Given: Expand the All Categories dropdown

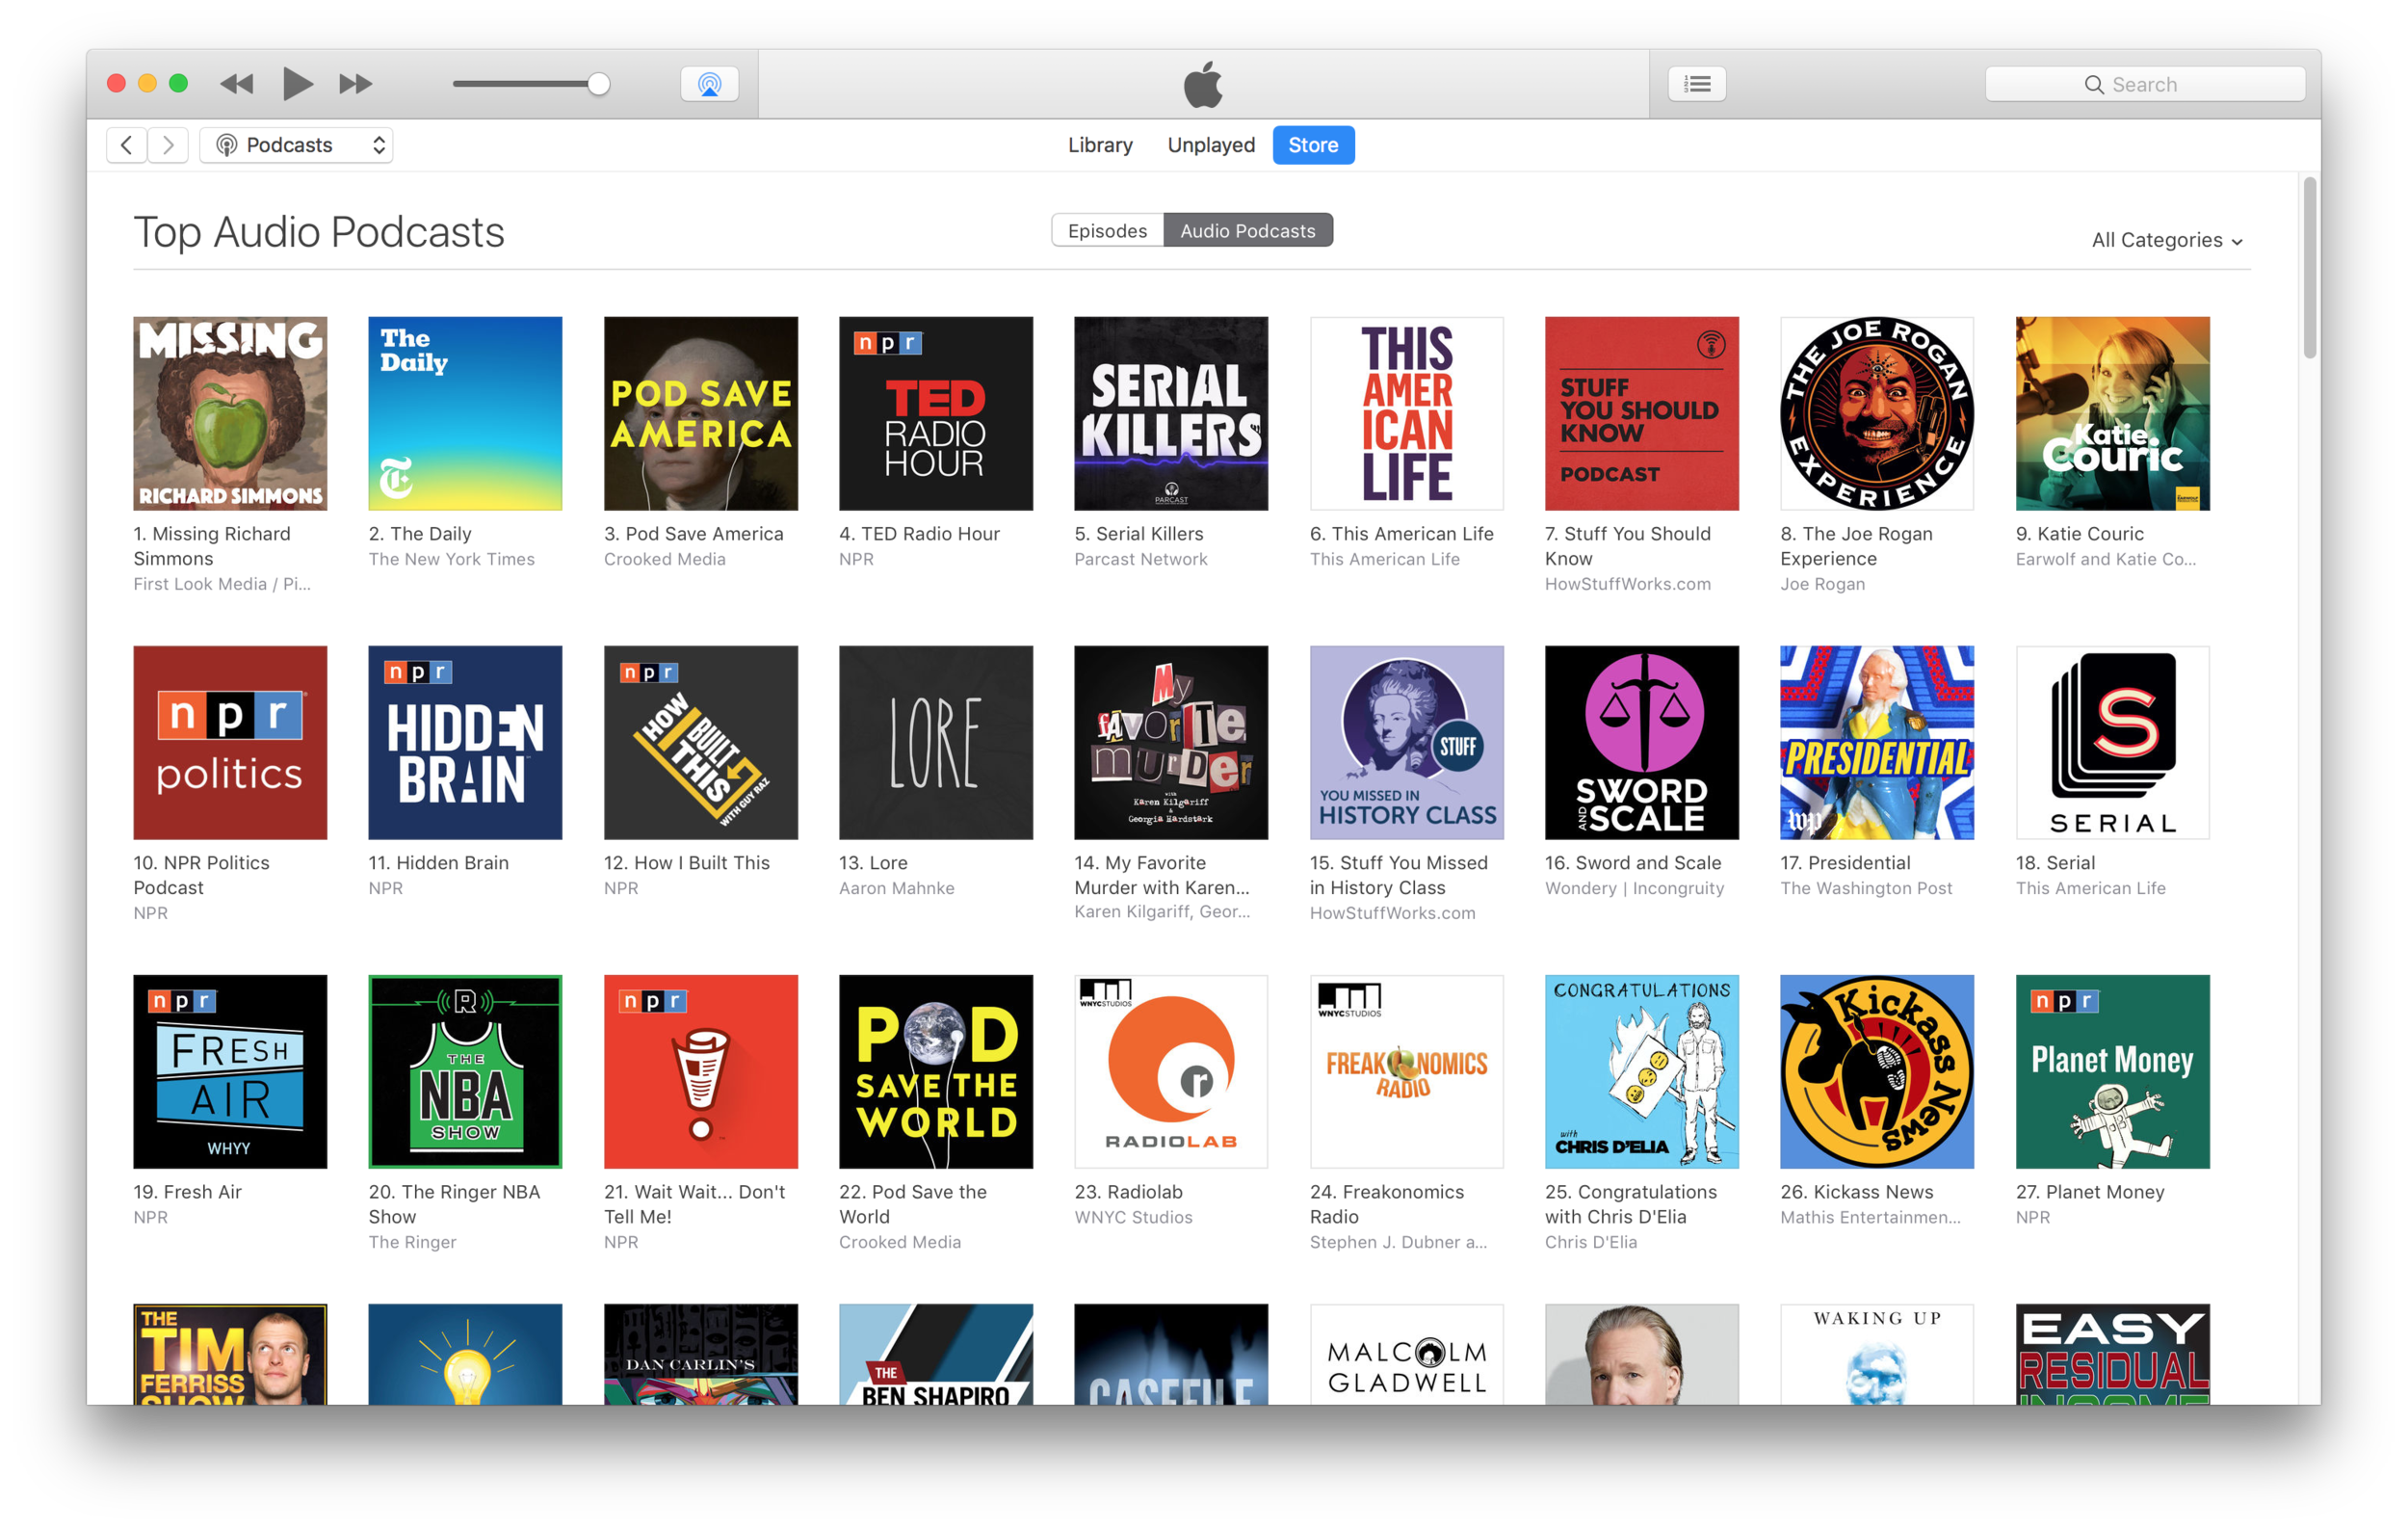Looking at the screenshot, I should [2167, 240].
